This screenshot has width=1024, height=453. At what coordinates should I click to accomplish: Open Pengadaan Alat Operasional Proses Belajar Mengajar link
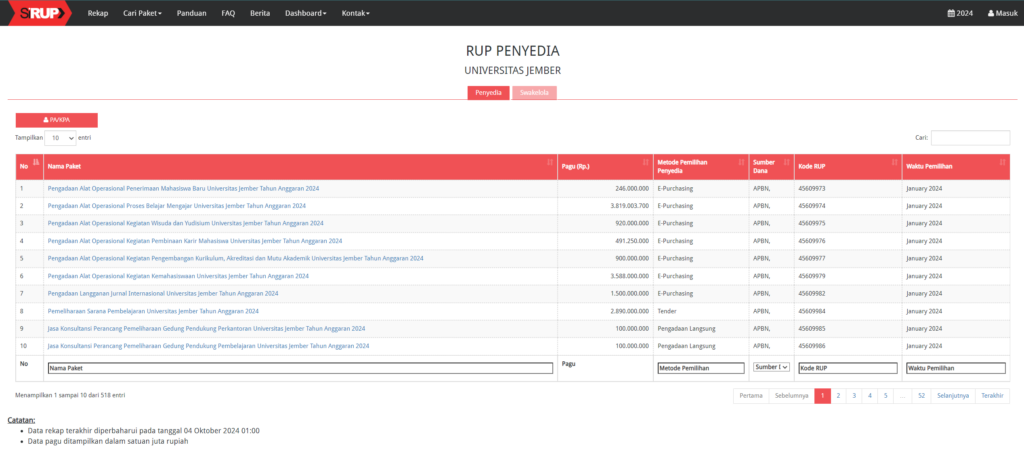(176, 206)
